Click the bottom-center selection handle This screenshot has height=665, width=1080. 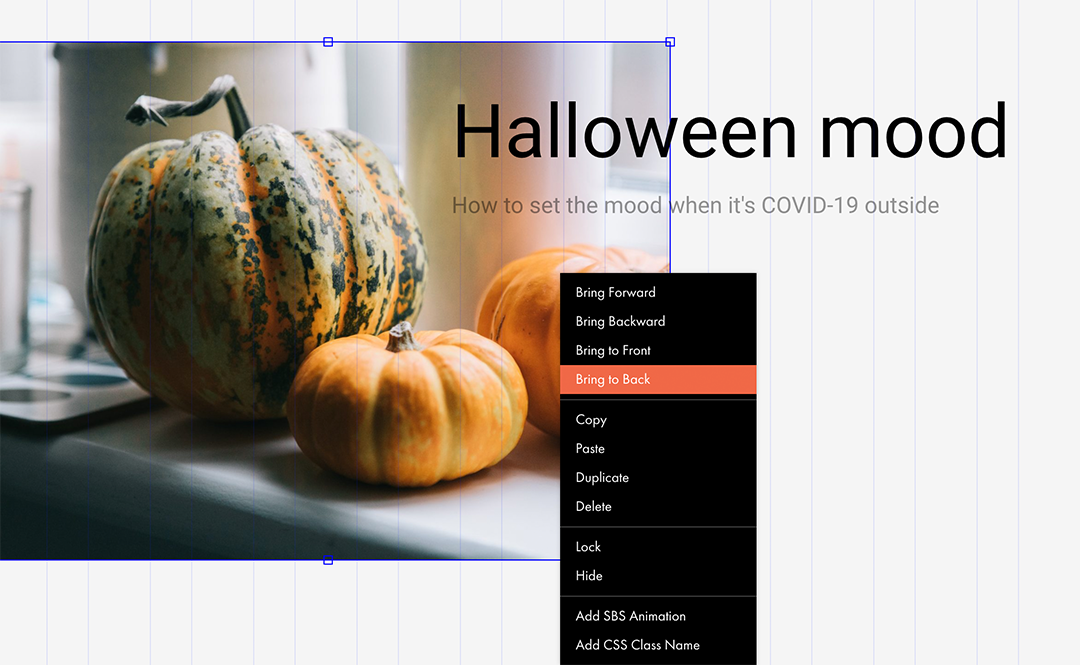328,560
